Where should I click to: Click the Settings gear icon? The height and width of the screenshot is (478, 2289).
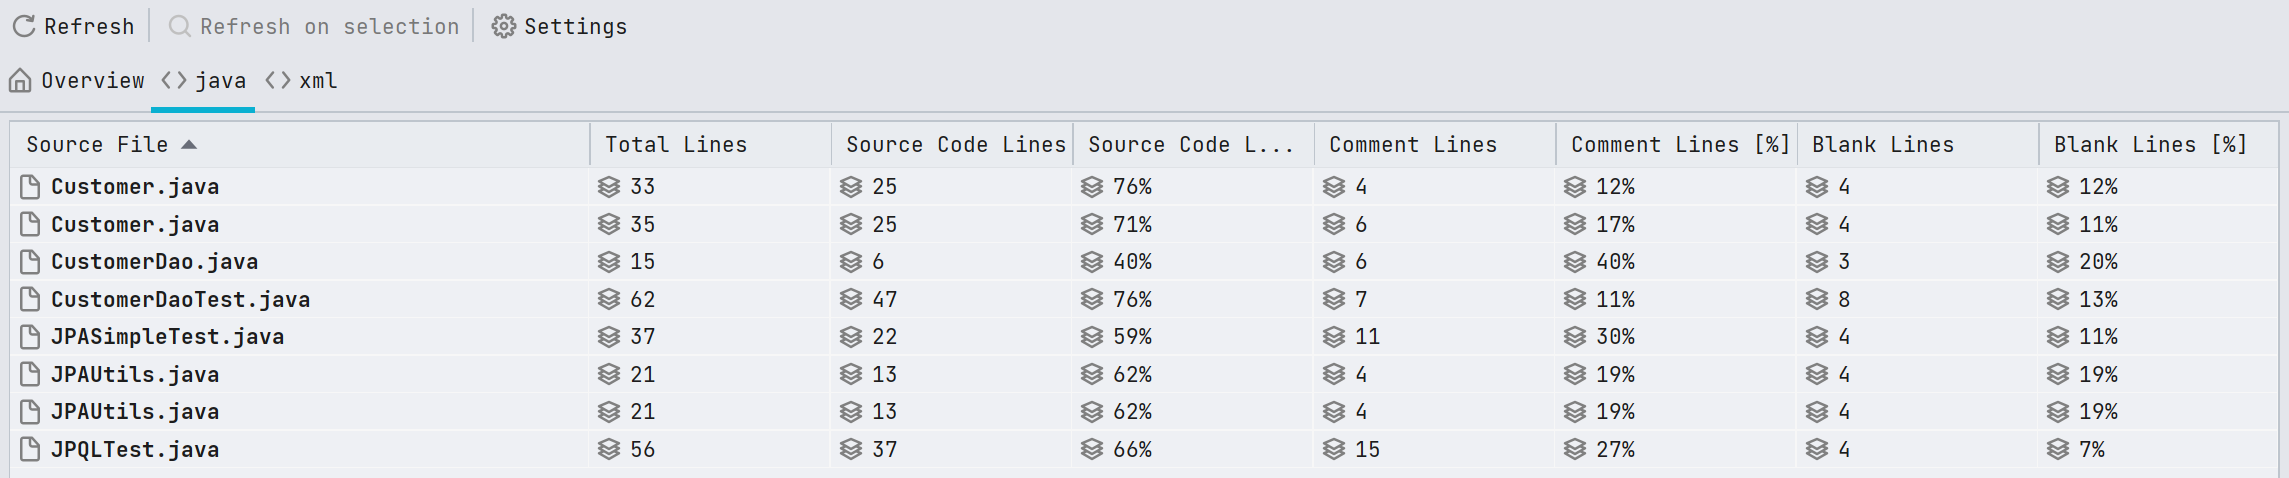point(503,26)
